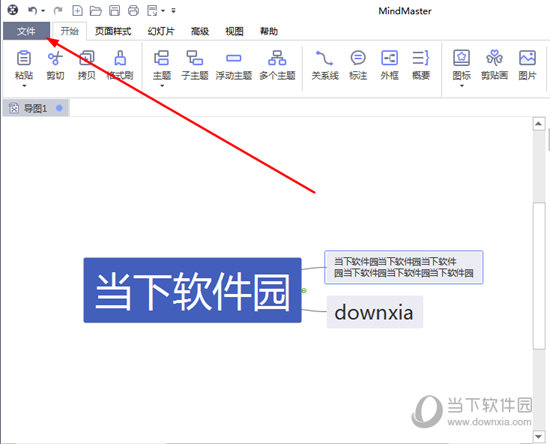Click the open folder icon

(96, 11)
